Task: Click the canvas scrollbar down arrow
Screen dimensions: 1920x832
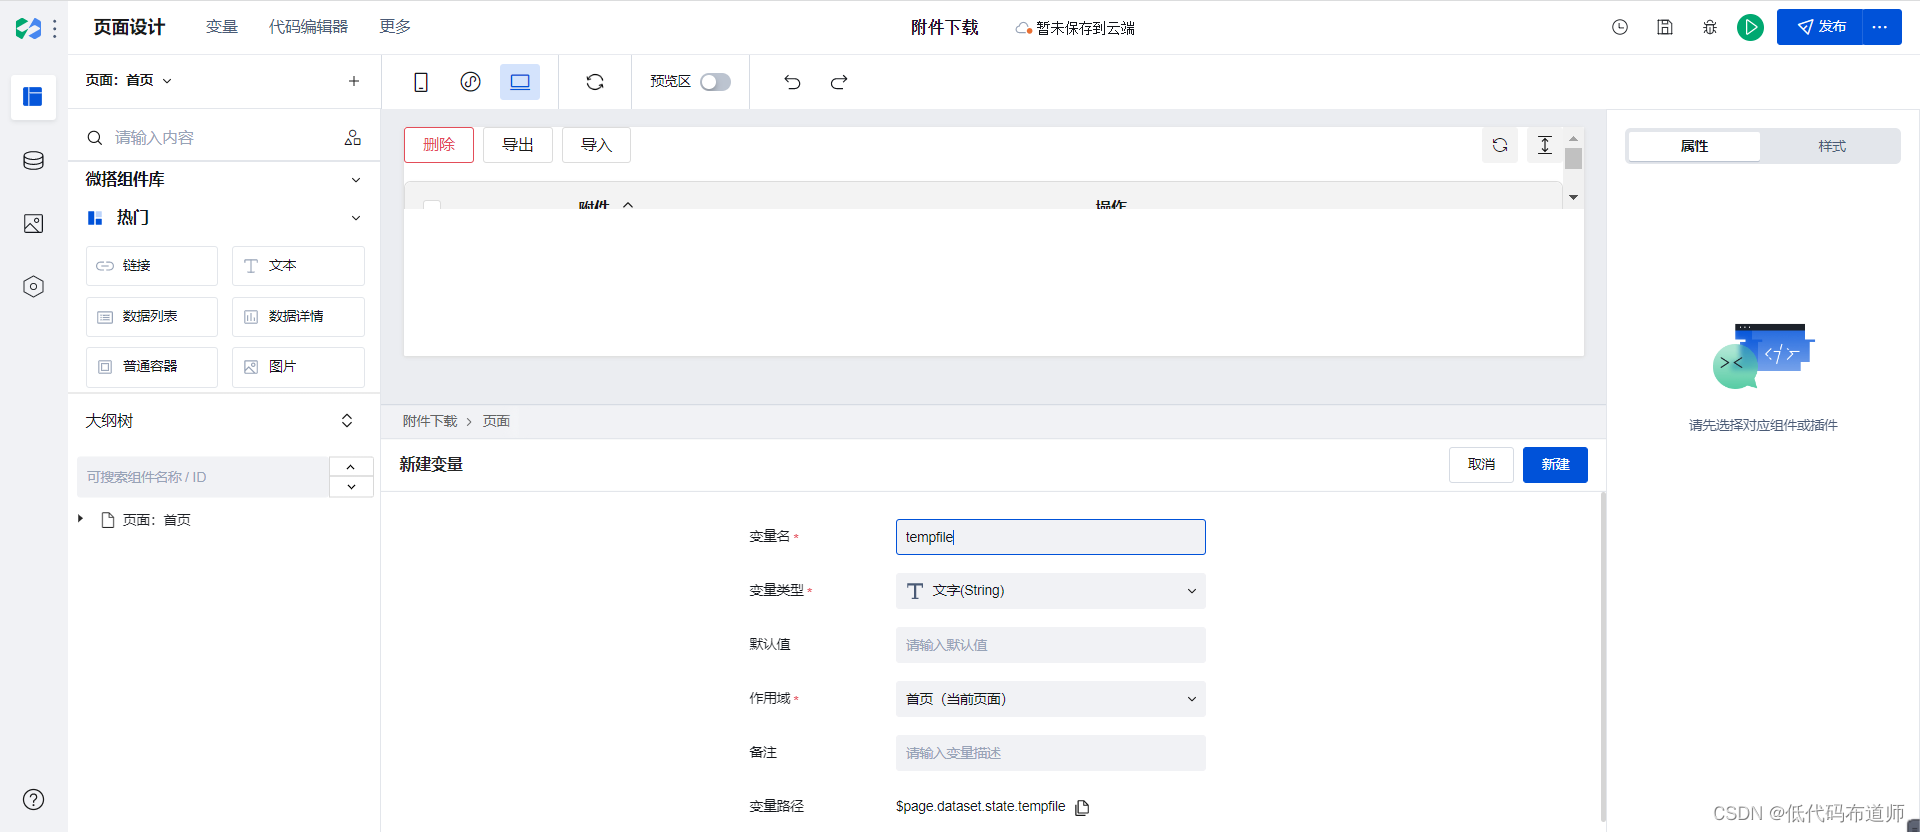Action: coord(1573,198)
